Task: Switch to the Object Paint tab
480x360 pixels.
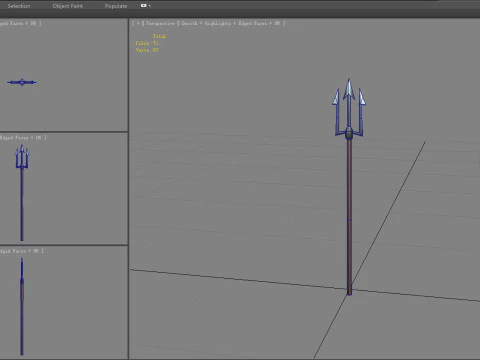Action: 68,6
